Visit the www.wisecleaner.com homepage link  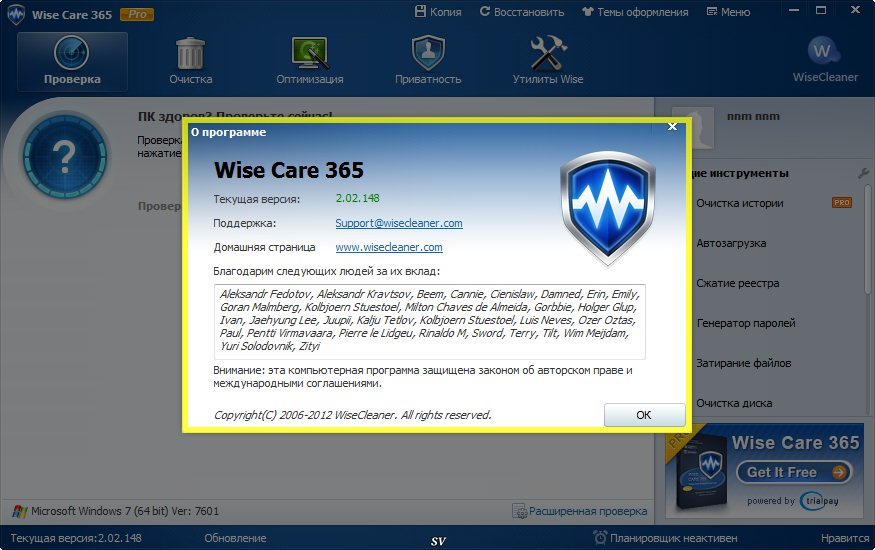coord(388,247)
